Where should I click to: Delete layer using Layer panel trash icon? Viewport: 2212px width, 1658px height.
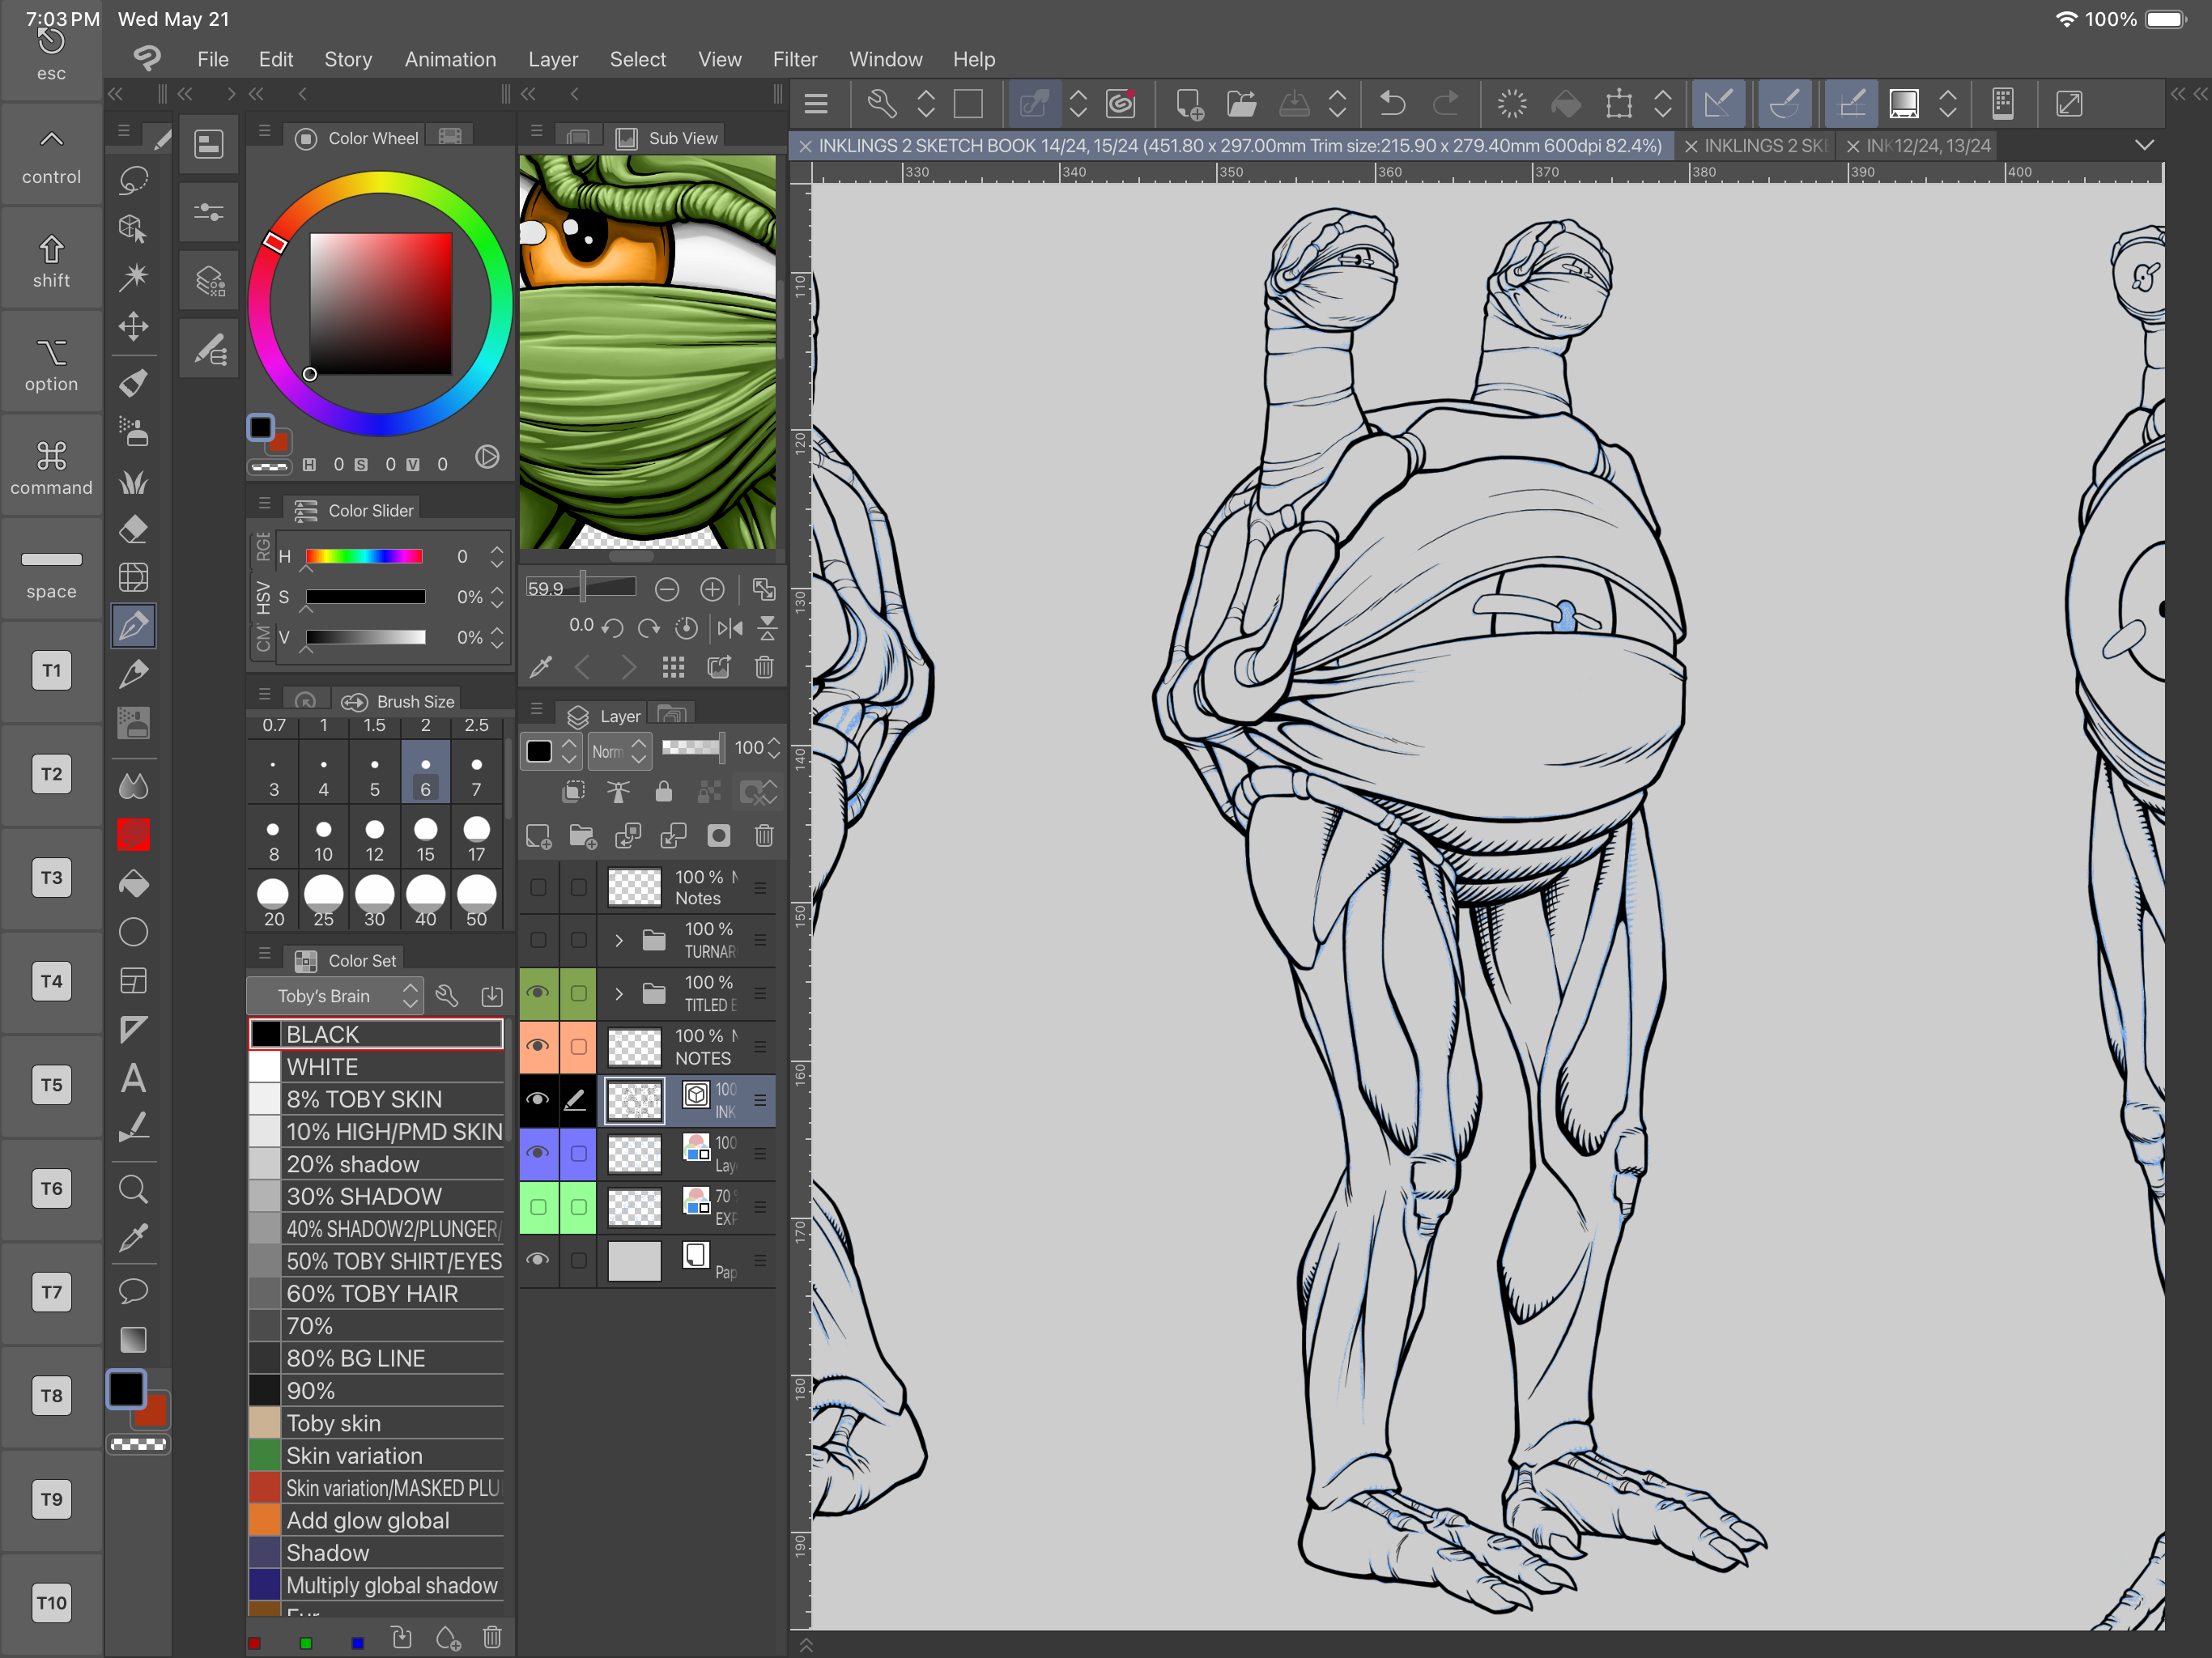click(x=764, y=836)
